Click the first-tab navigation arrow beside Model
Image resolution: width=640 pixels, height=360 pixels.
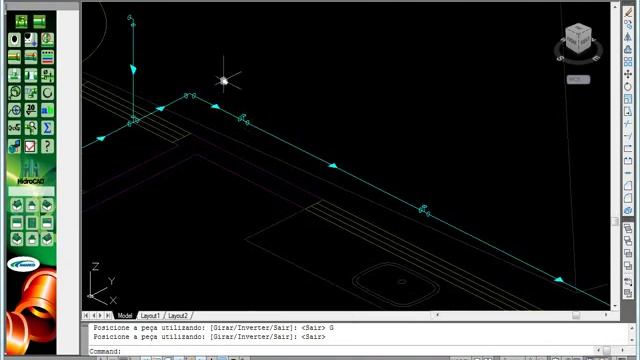[x=86, y=316]
